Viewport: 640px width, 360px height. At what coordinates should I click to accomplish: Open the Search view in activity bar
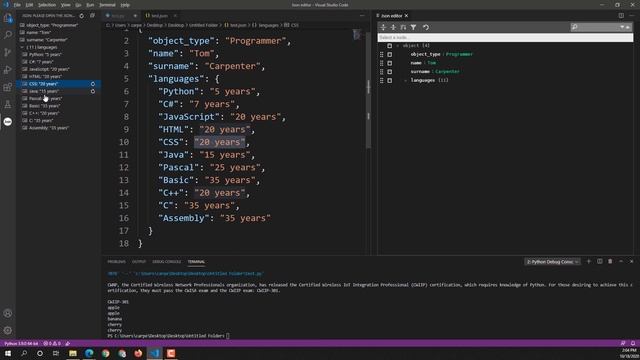(x=8, y=35)
